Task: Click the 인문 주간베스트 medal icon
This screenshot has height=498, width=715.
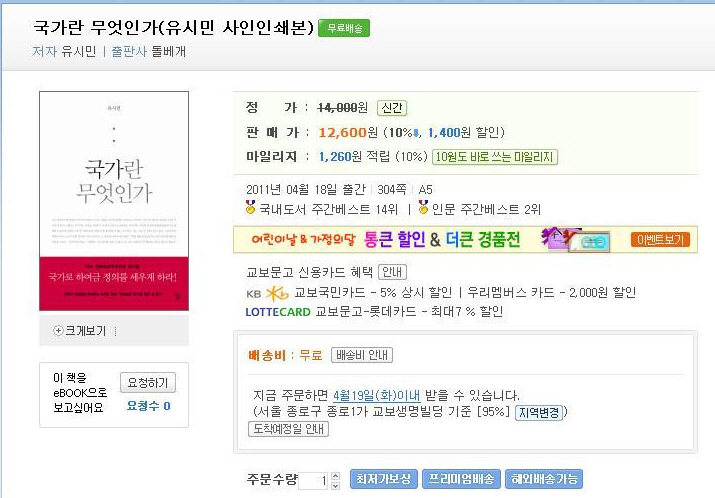Action: [423, 208]
